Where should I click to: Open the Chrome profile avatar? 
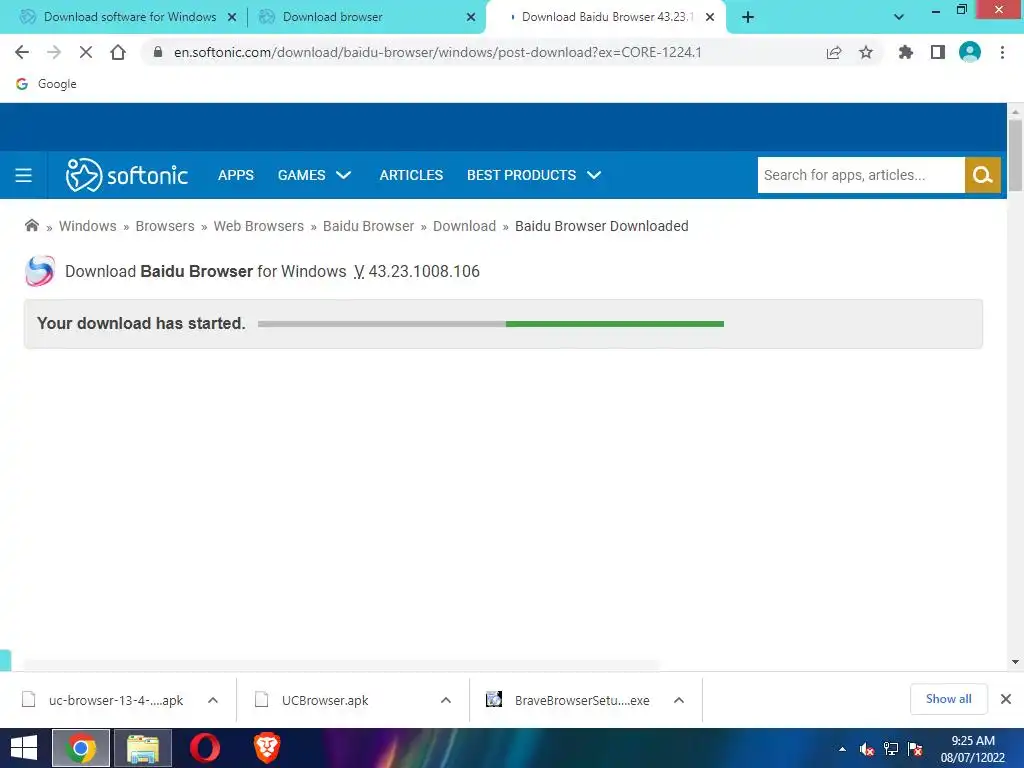pyautogui.click(x=970, y=52)
